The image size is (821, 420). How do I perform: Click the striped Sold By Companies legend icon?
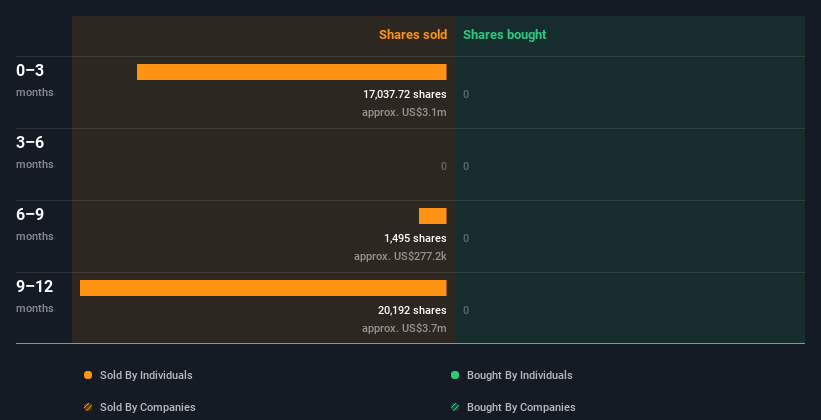pyautogui.click(x=88, y=407)
